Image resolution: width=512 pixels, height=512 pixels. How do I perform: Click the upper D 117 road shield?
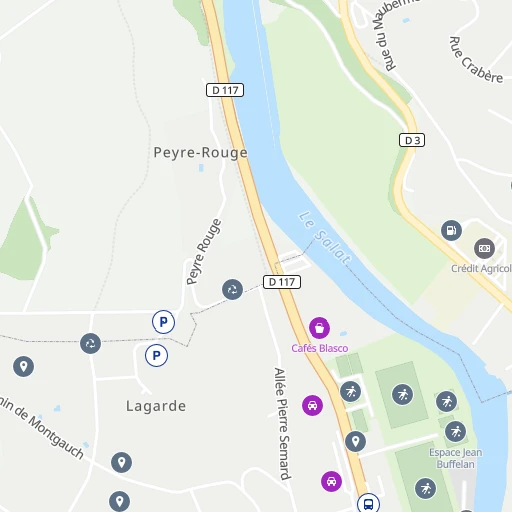(225, 90)
